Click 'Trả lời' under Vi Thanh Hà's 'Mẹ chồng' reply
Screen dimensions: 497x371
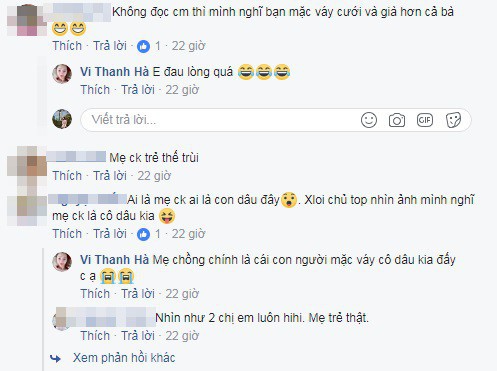[138, 294]
